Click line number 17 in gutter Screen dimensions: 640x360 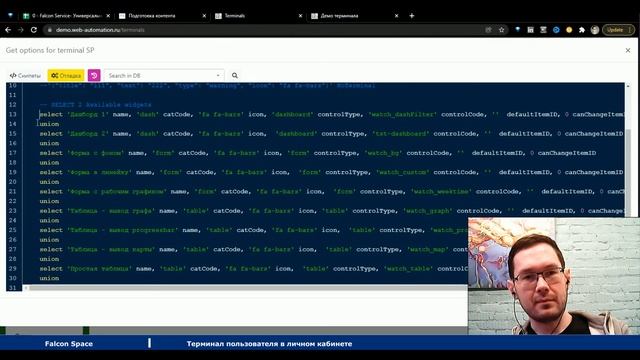12,153
